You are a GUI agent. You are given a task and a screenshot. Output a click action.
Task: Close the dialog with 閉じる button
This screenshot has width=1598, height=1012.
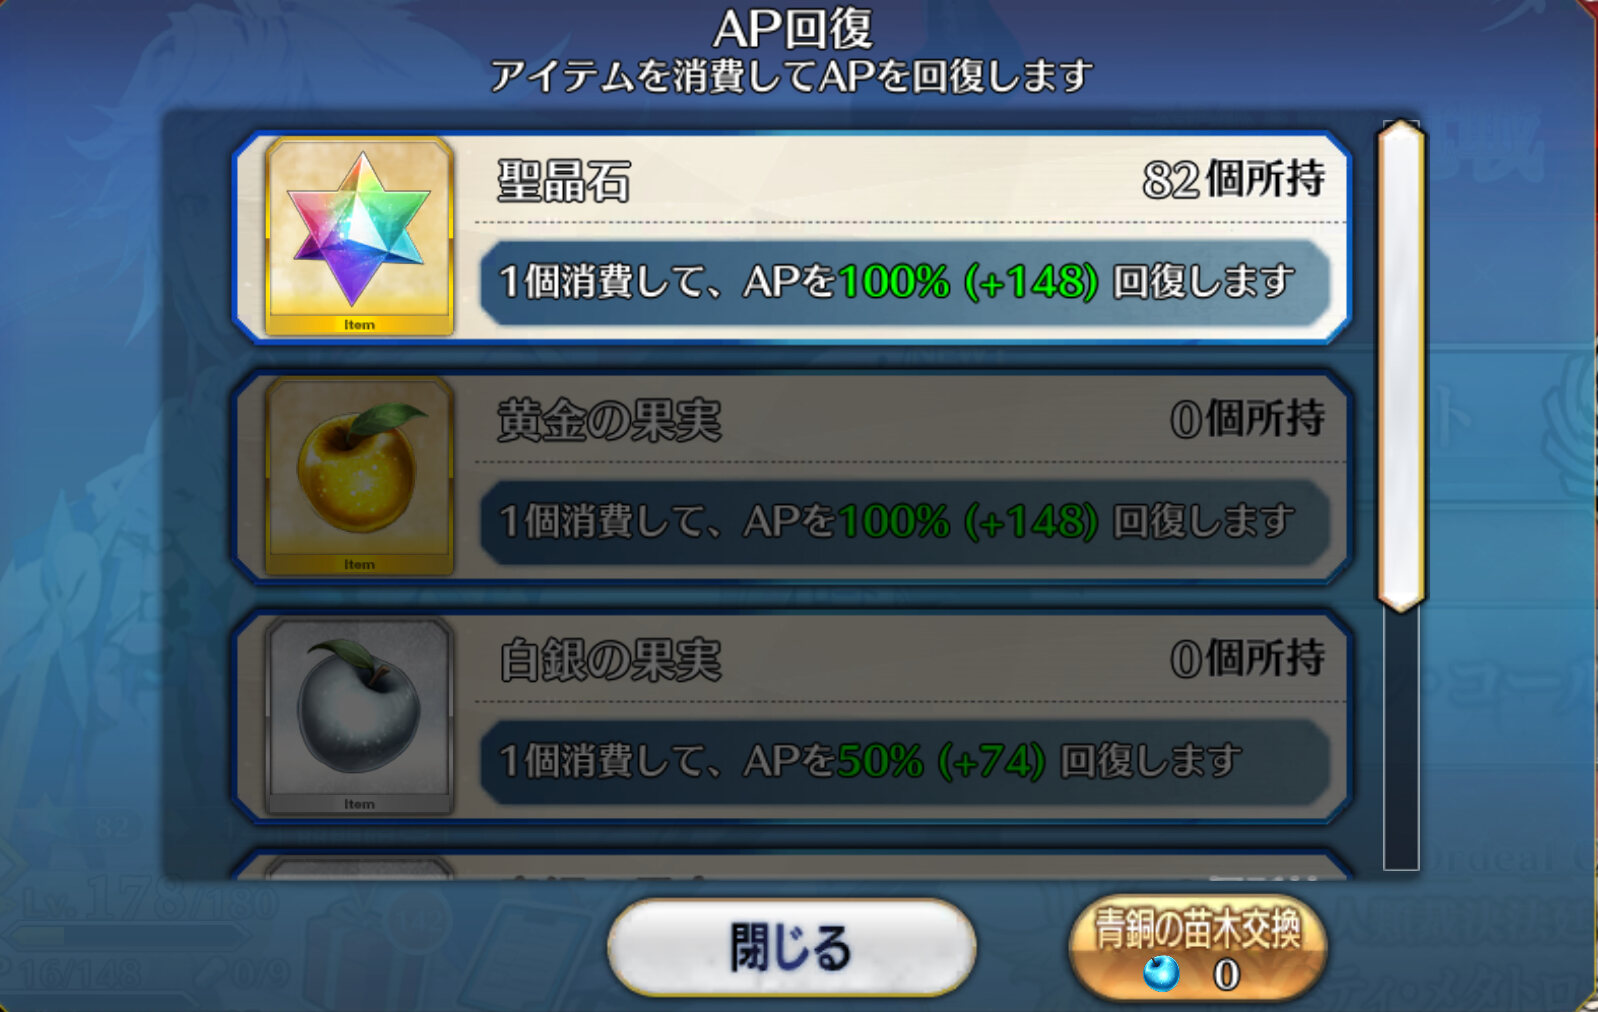click(791, 947)
